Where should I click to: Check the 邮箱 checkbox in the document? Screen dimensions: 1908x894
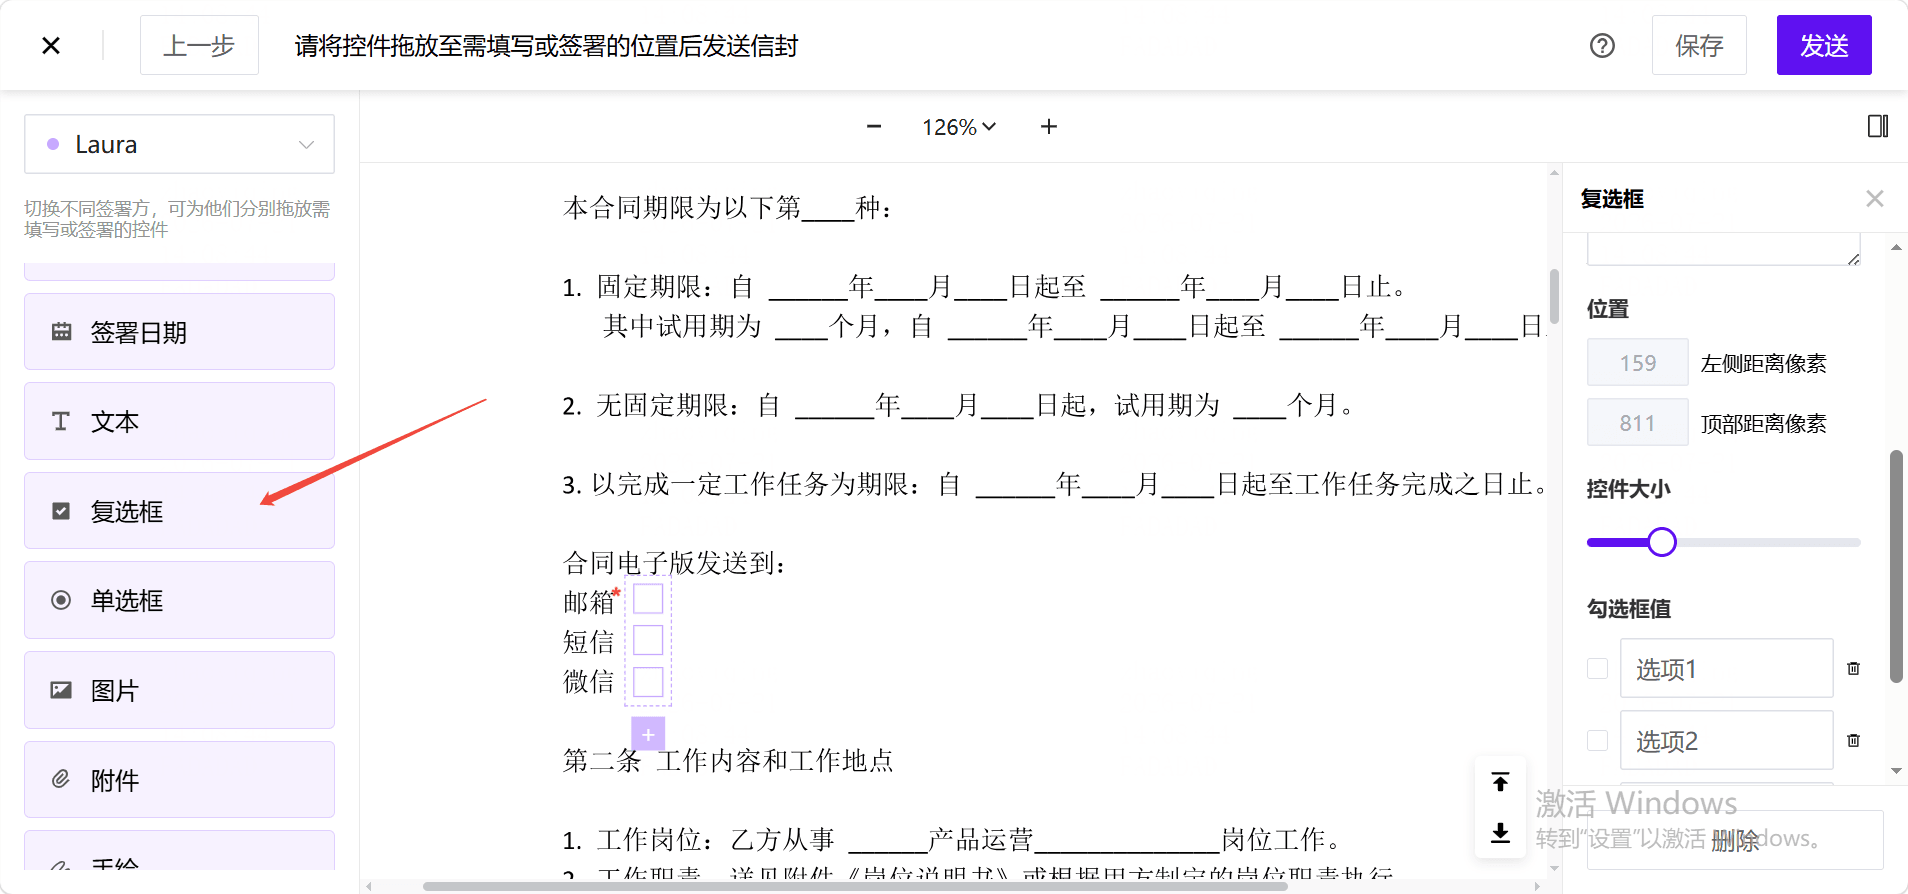click(x=648, y=599)
